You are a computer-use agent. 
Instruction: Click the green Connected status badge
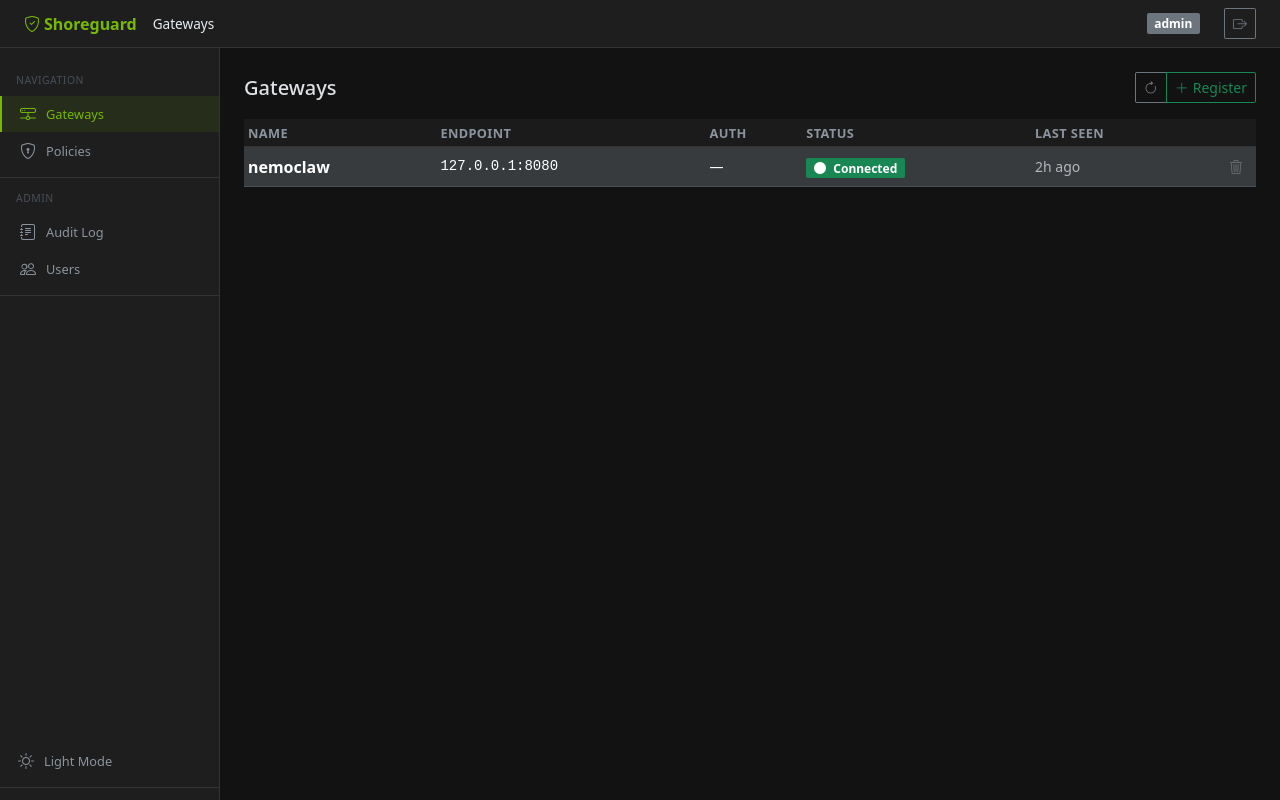855,168
